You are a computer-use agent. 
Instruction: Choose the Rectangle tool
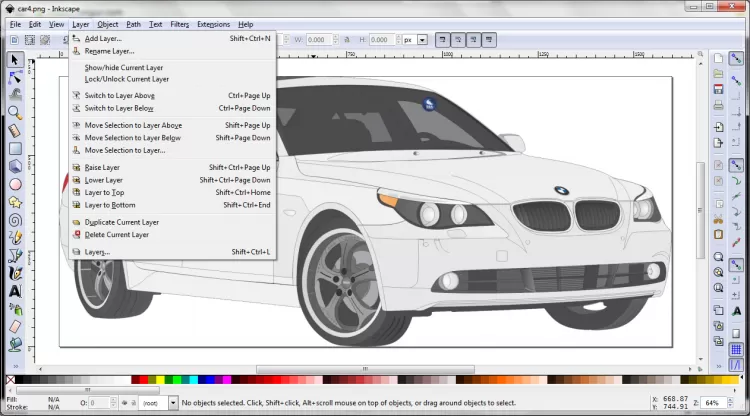pyautogui.click(x=15, y=148)
